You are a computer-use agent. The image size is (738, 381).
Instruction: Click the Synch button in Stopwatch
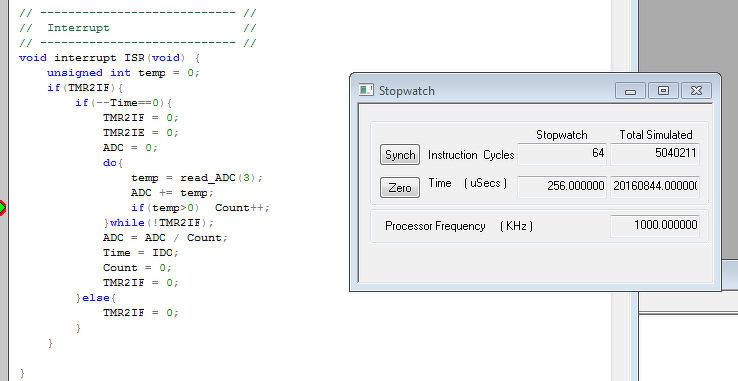(x=400, y=154)
